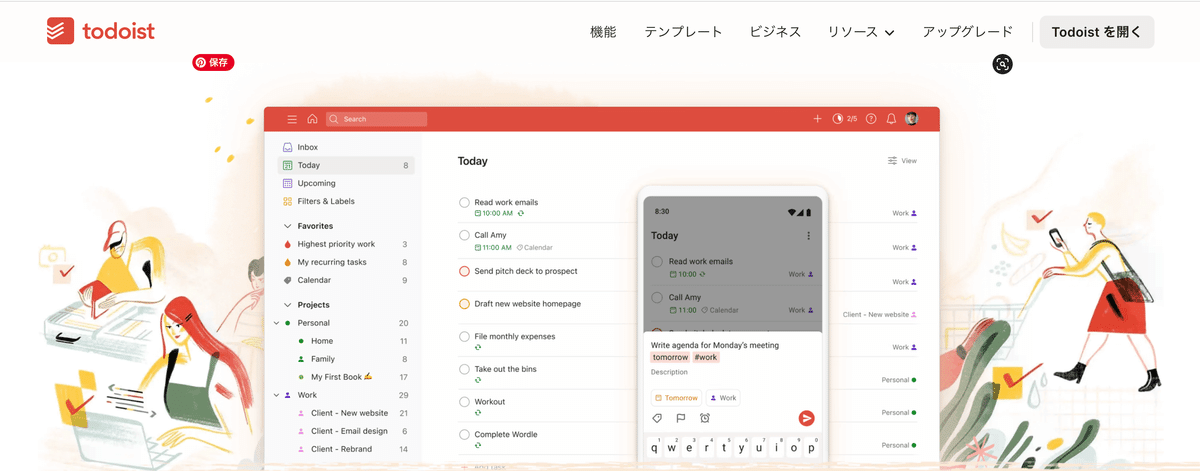Click the Tomorrow date chip on phone
The image size is (1200, 471).
coord(676,398)
